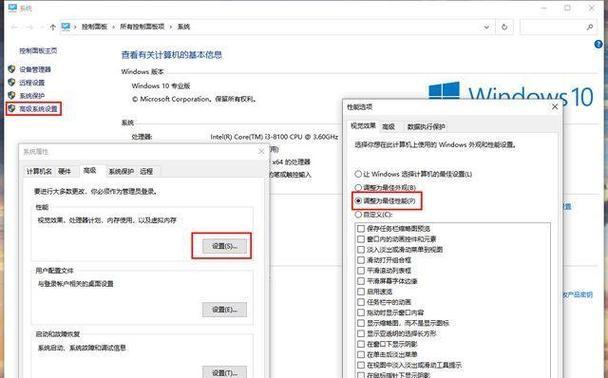The image size is (608, 378).
Task: Click the forward arrow in address bar
Action: click(x=30, y=27)
